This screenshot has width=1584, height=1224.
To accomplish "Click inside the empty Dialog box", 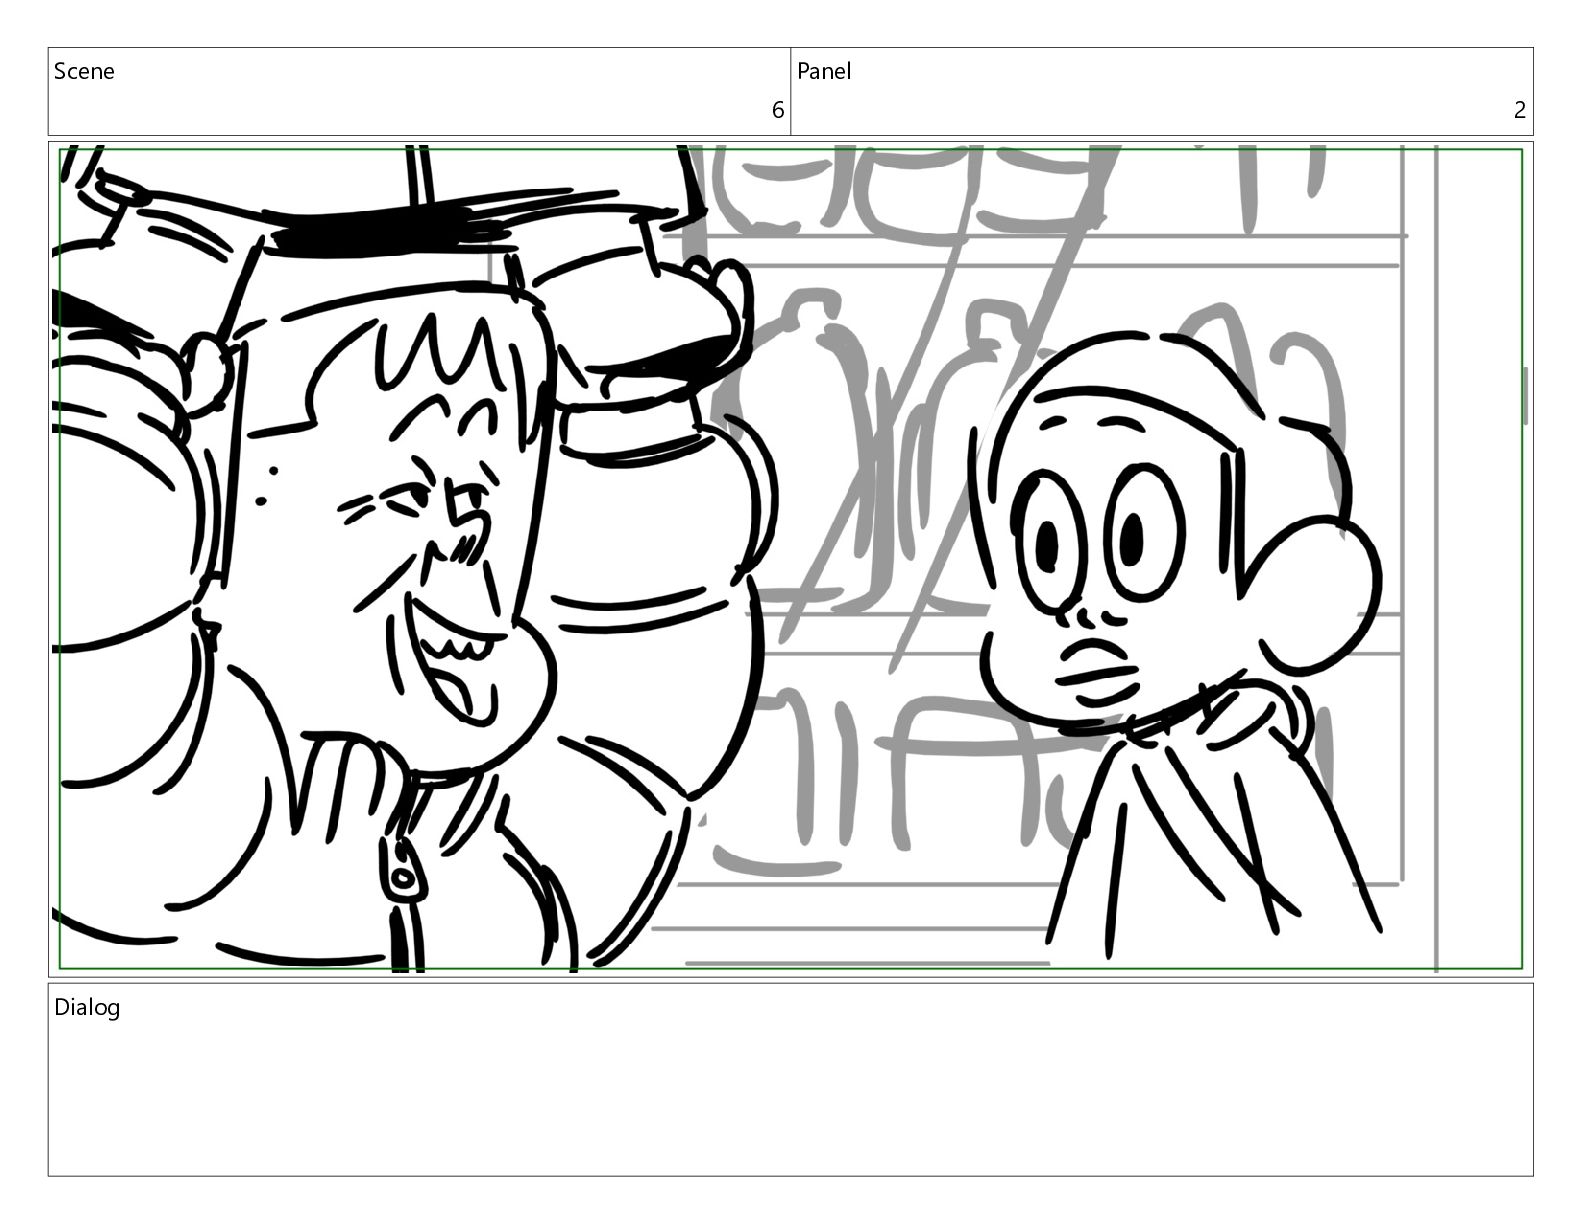I will pos(790,1080).
